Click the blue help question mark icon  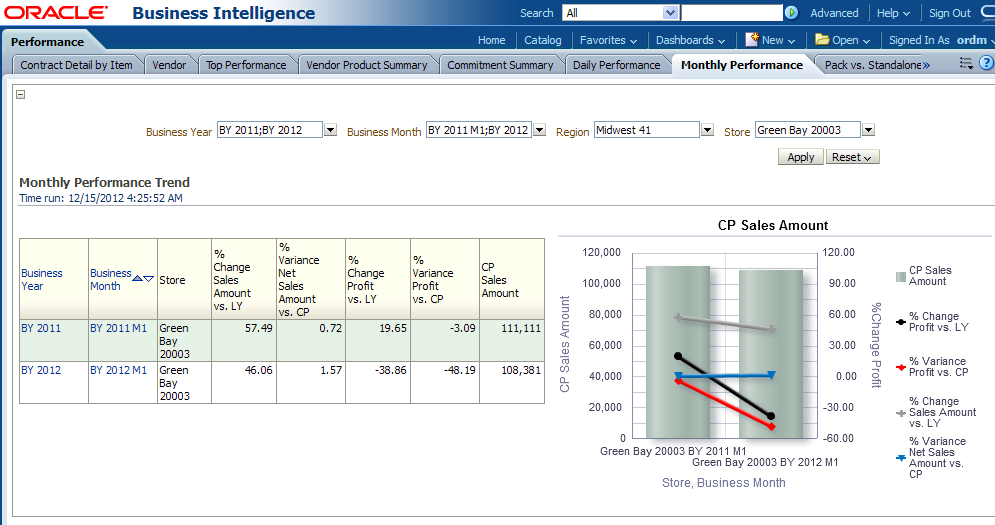tap(985, 64)
